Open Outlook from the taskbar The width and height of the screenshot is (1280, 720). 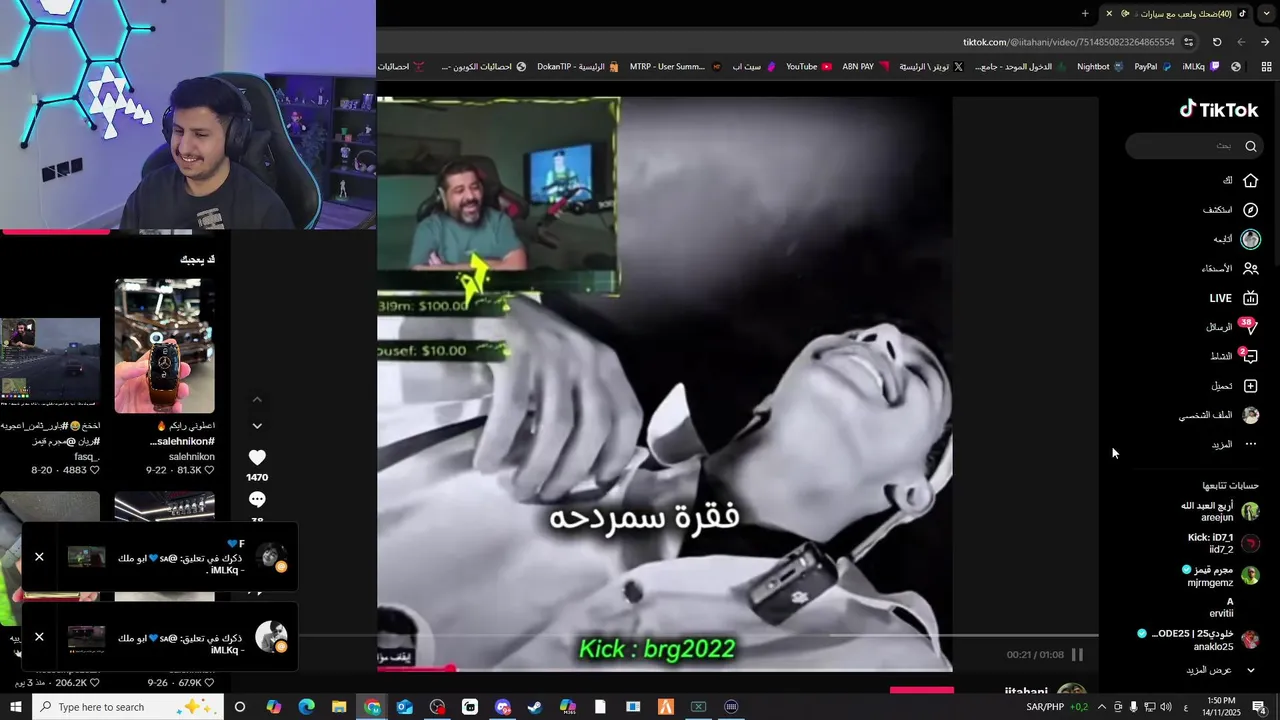404,707
